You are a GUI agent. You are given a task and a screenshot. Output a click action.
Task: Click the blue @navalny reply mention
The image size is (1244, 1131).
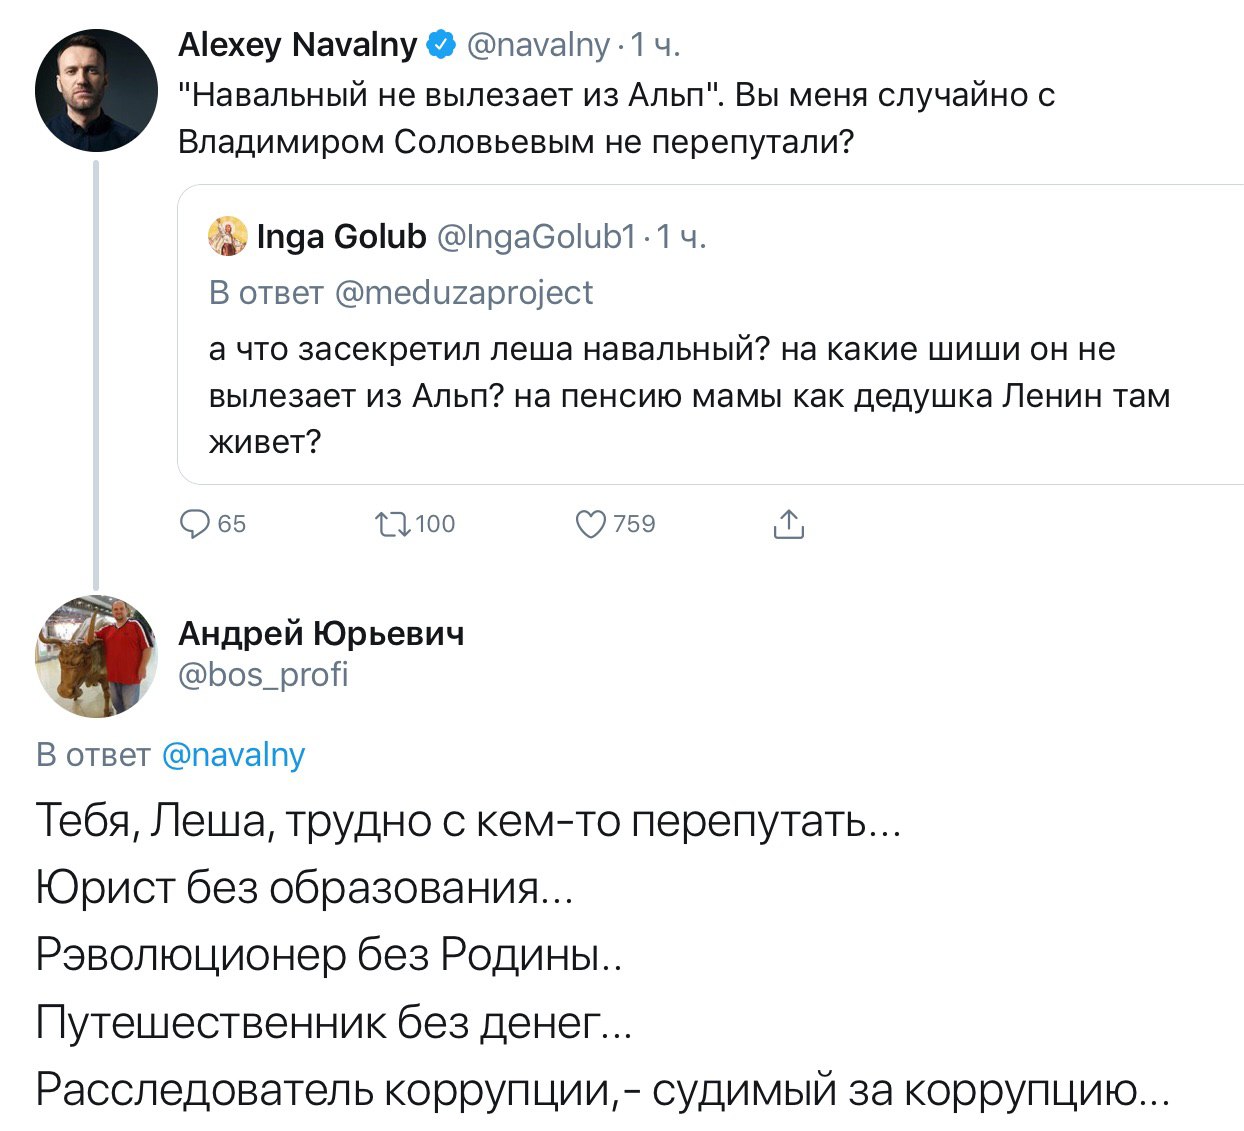[233, 754]
